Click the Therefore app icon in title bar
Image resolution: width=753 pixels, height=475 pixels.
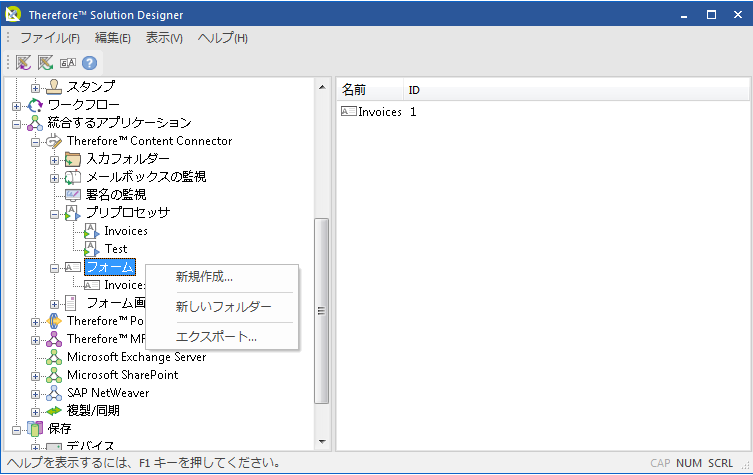click(13, 14)
